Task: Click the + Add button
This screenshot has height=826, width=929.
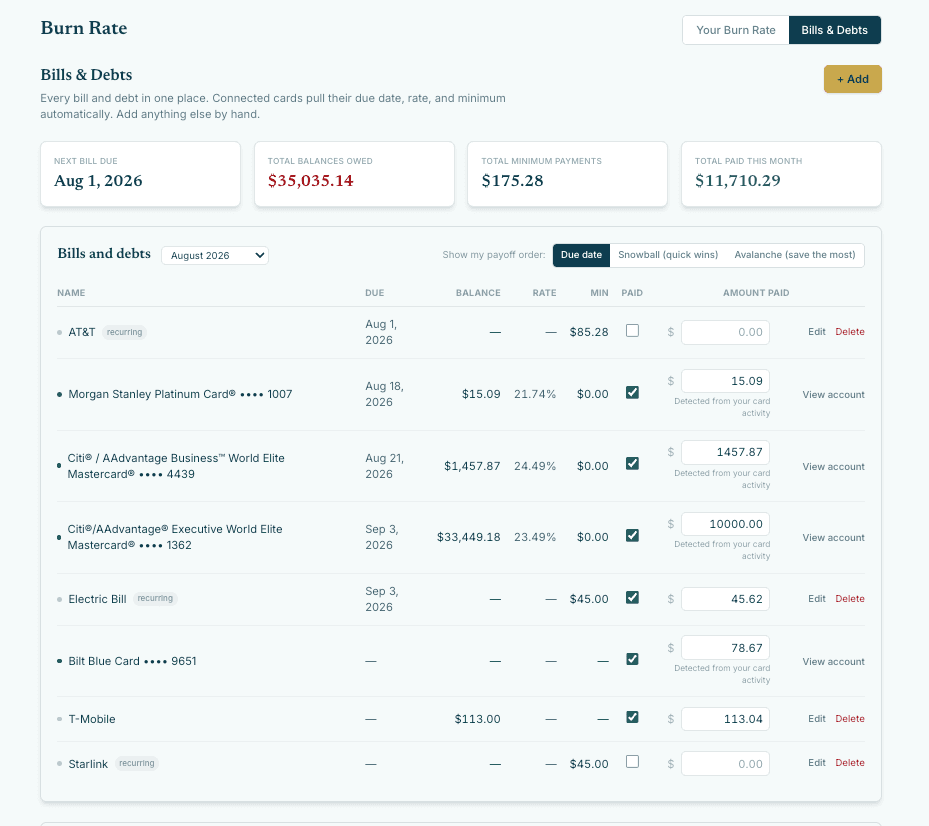Action: tap(853, 79)
